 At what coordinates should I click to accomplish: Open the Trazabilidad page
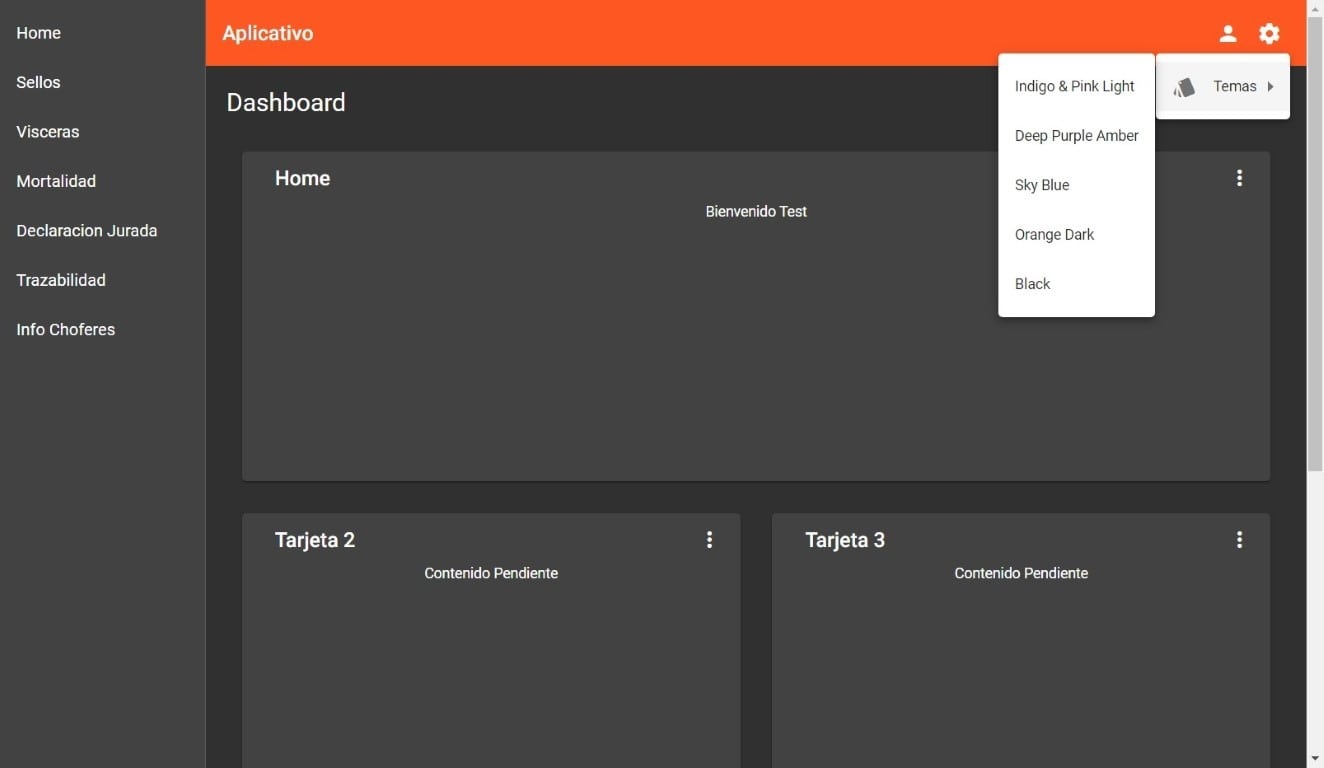coord(61,280)
